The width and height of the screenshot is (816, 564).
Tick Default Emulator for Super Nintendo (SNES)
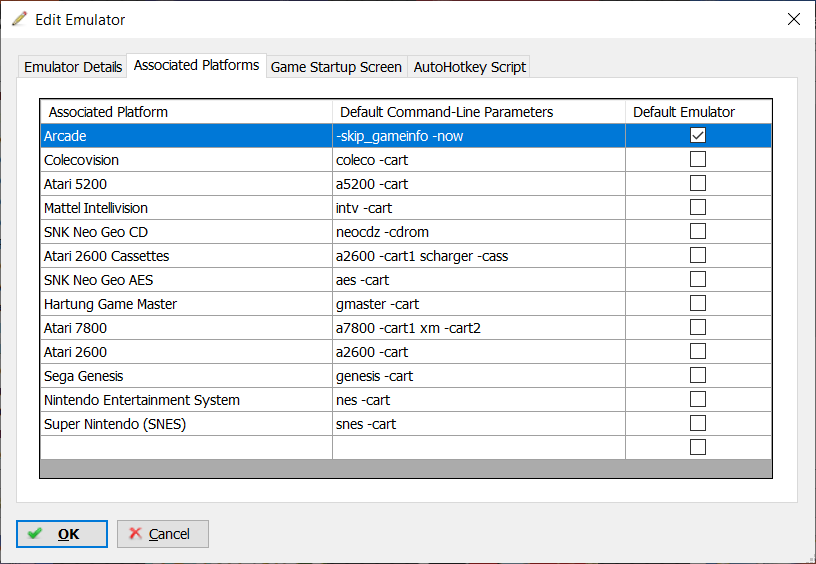tap(698, 423)
